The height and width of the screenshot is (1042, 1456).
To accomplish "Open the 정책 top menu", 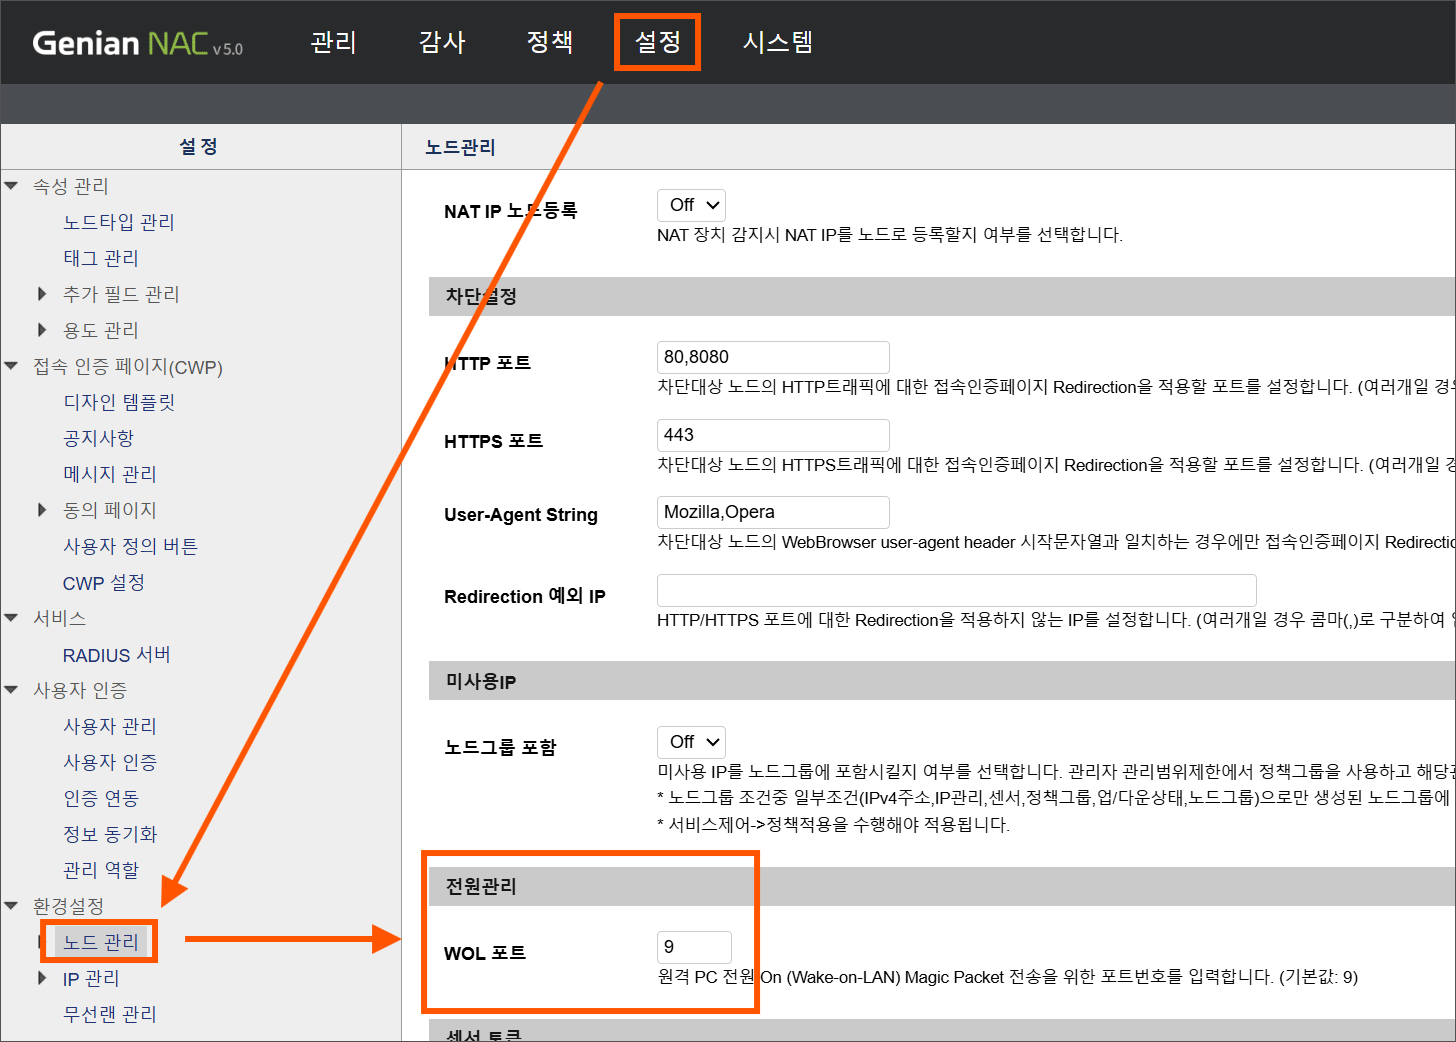I will coord(549,42).
